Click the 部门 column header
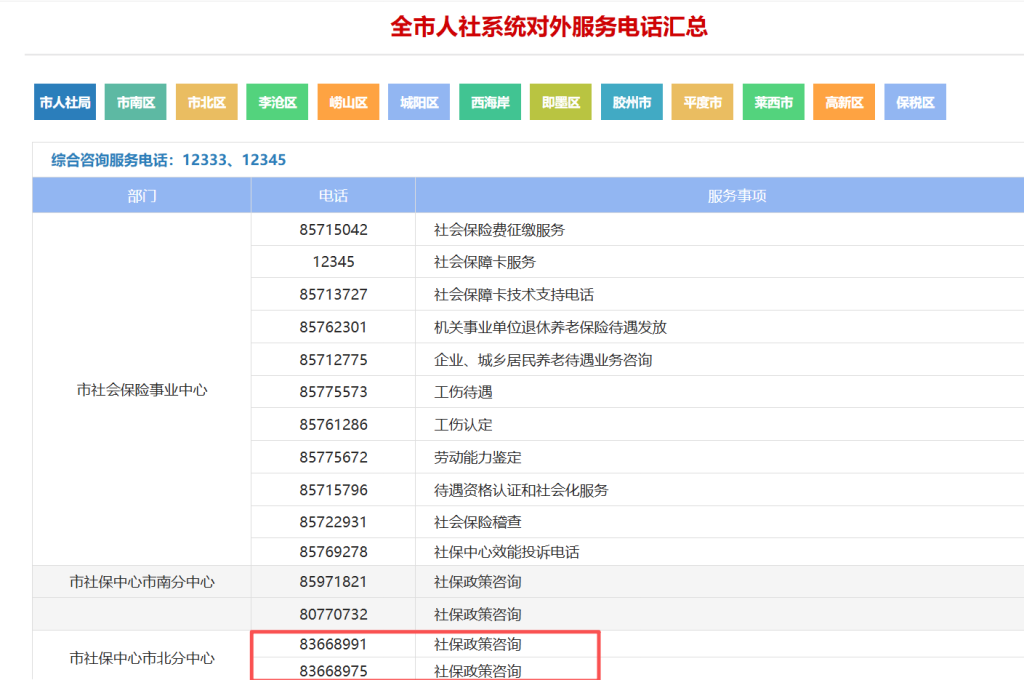This screenshot has height=680, width=1024. 142,196
